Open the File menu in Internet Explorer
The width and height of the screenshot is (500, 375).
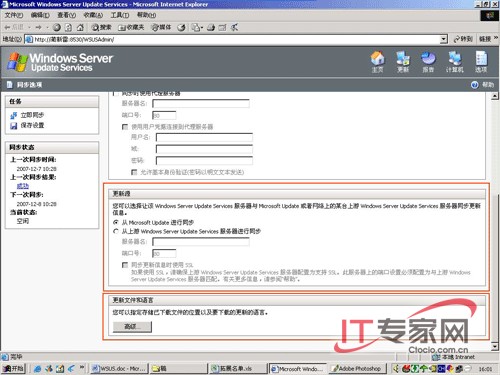(14, 15)
